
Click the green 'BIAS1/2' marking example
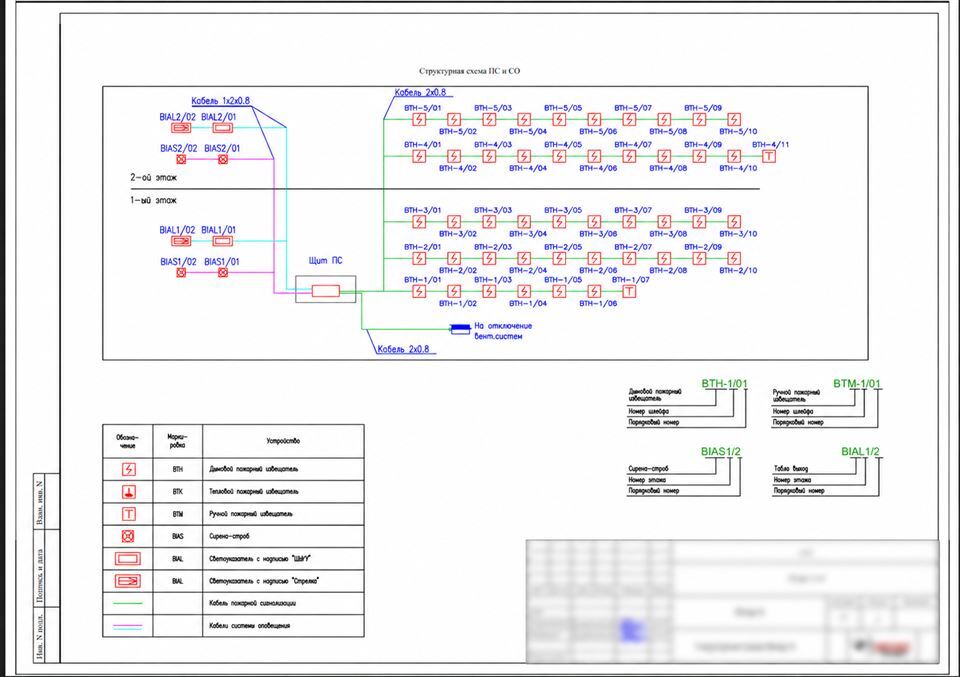(721, 452)
